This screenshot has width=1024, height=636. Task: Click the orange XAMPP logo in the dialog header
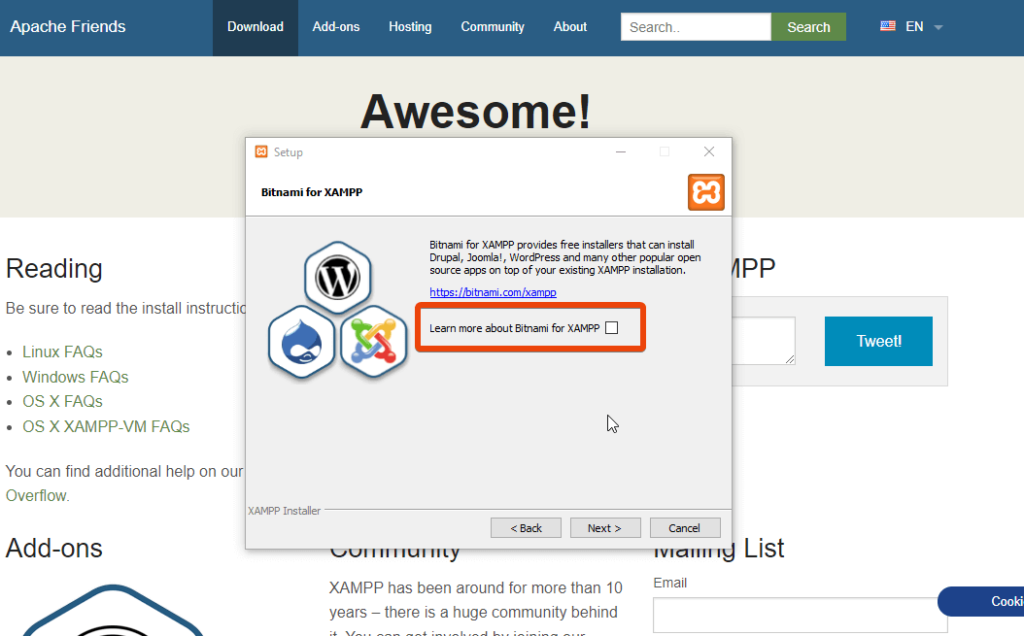click(706, 191)
